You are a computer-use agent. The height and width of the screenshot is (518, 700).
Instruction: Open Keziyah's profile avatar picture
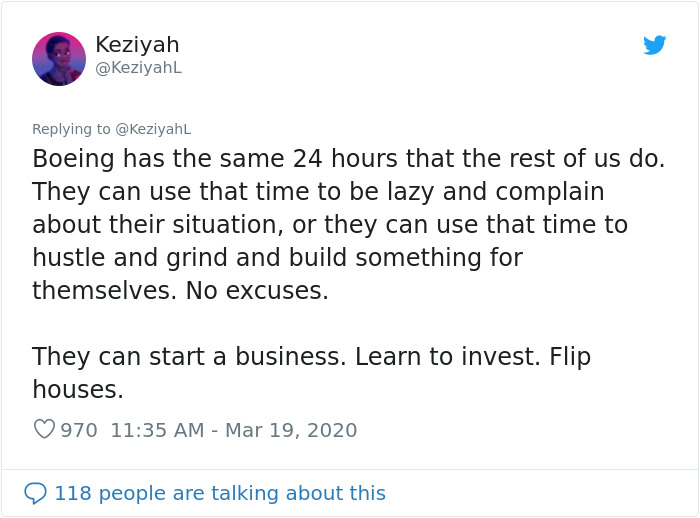pos(59,59)
